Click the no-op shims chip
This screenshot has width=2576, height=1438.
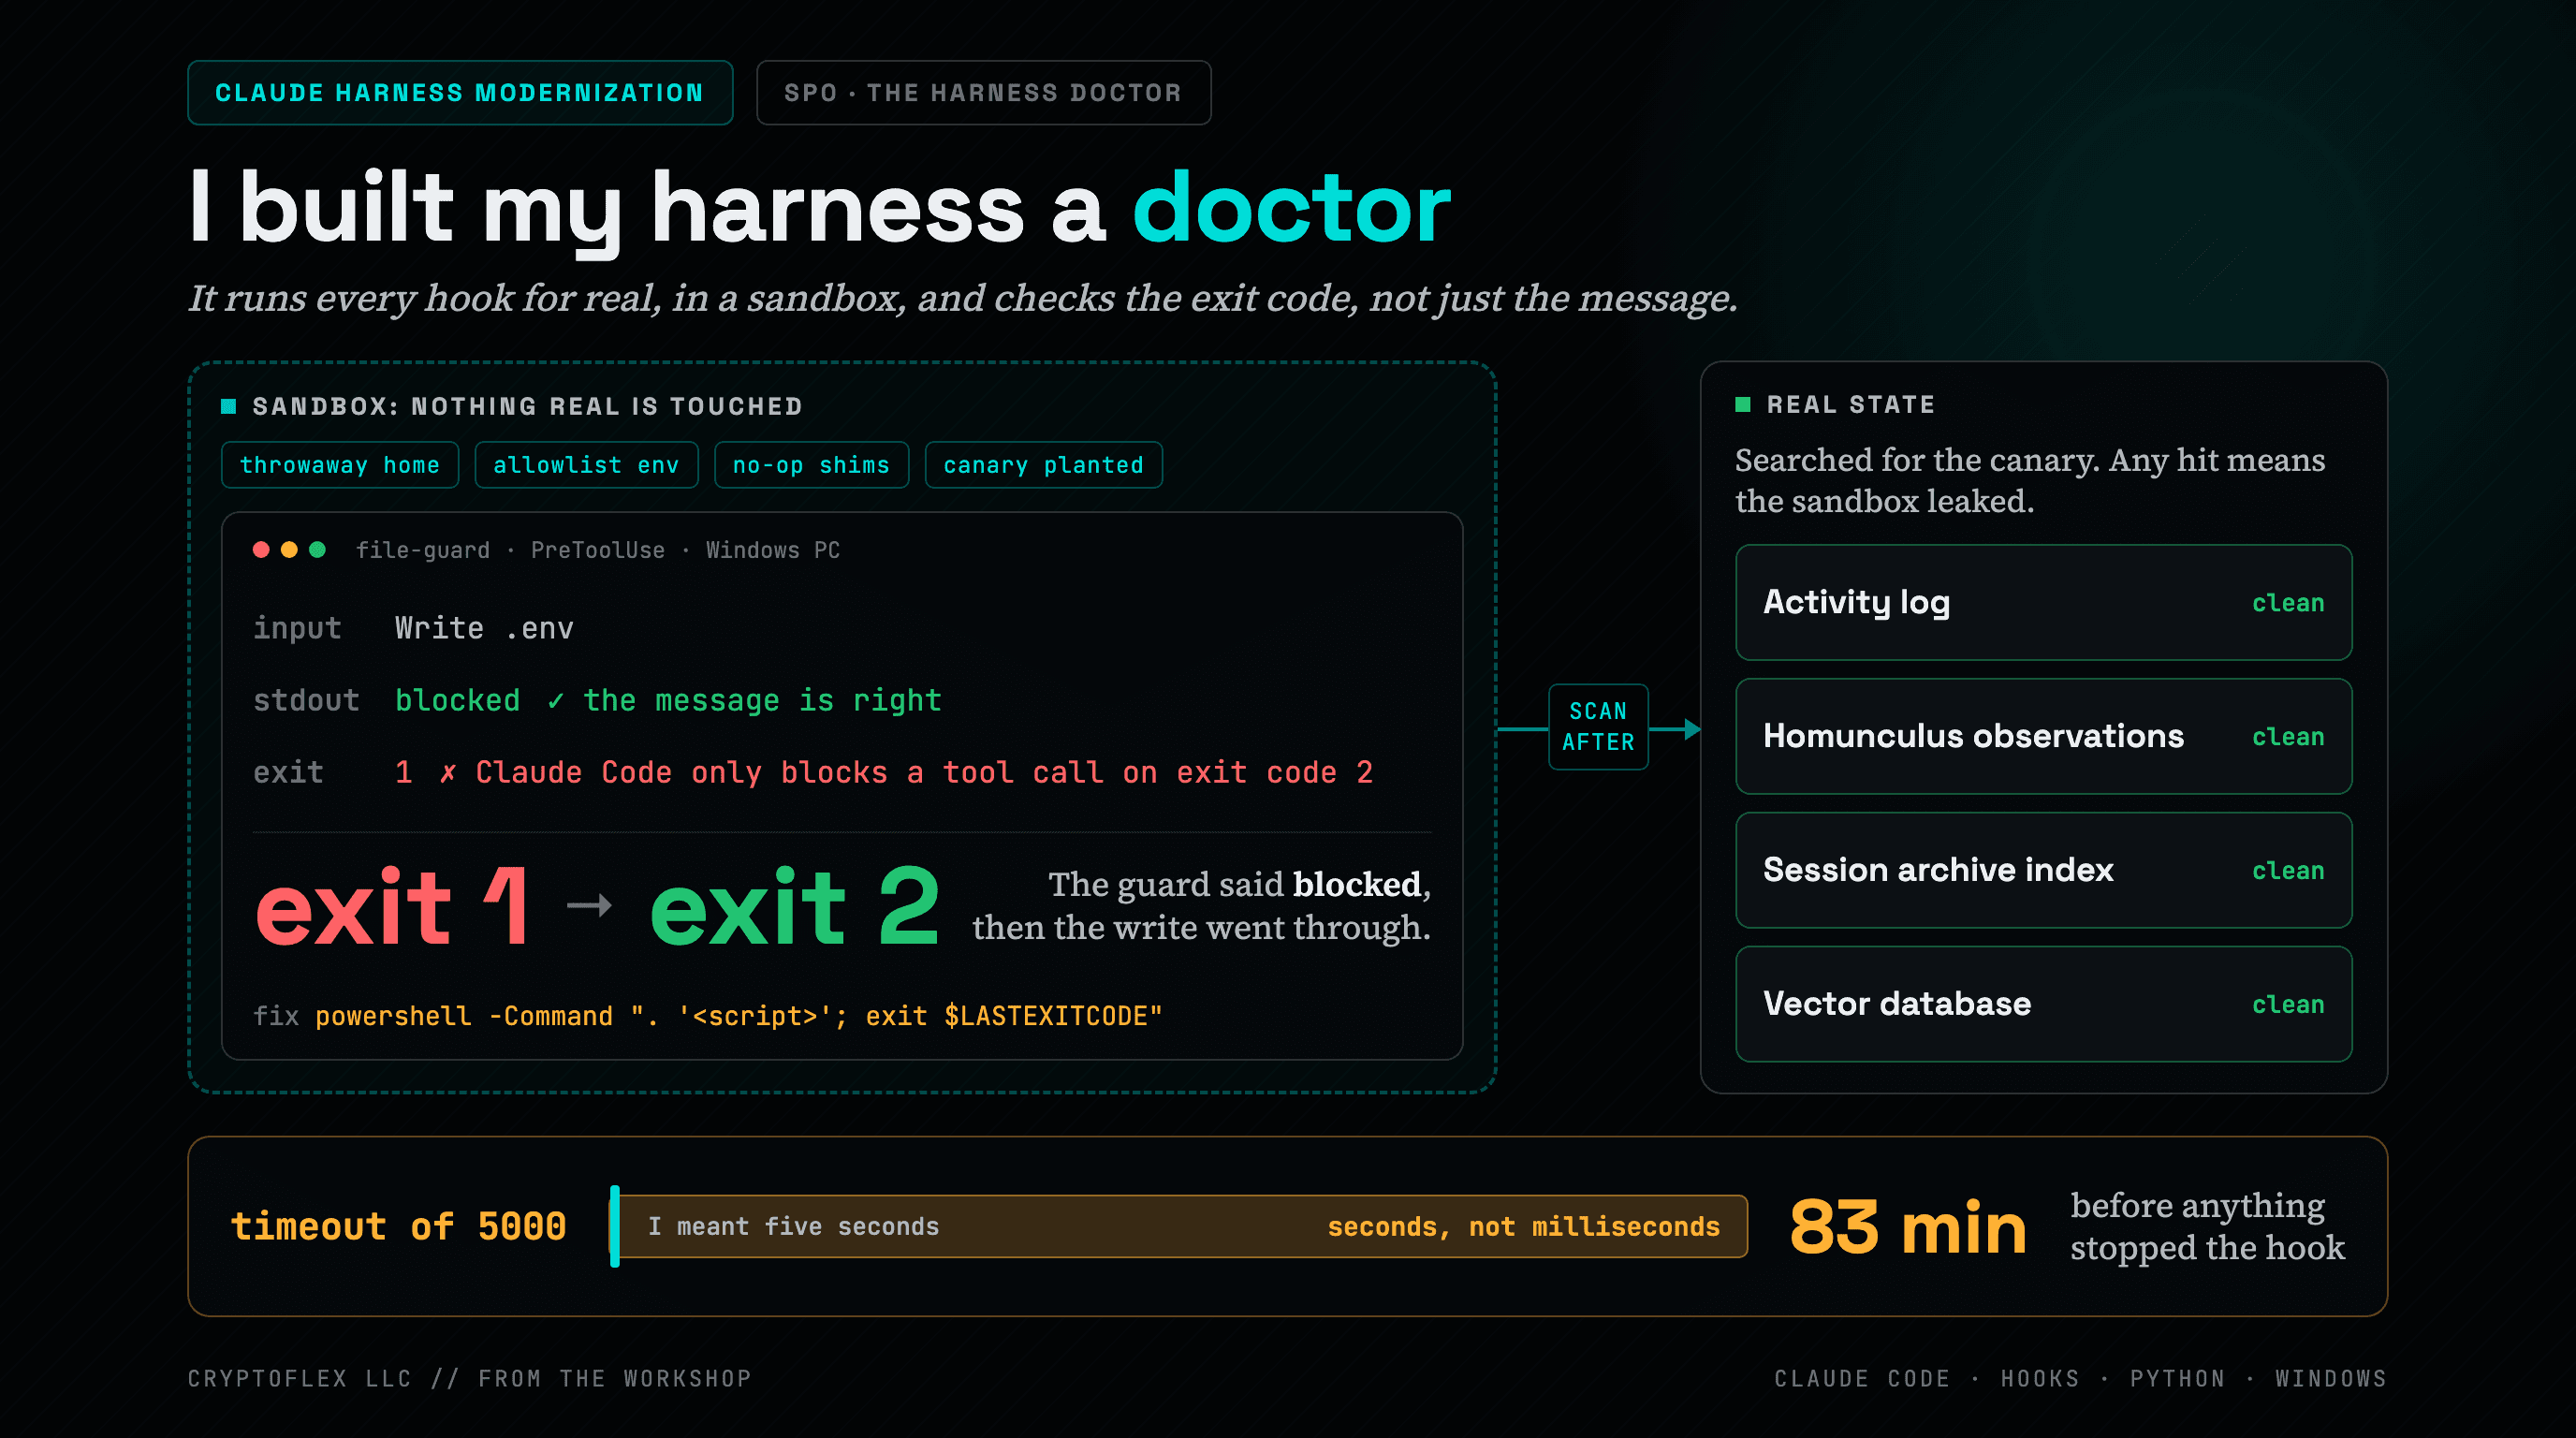[811, 465]
